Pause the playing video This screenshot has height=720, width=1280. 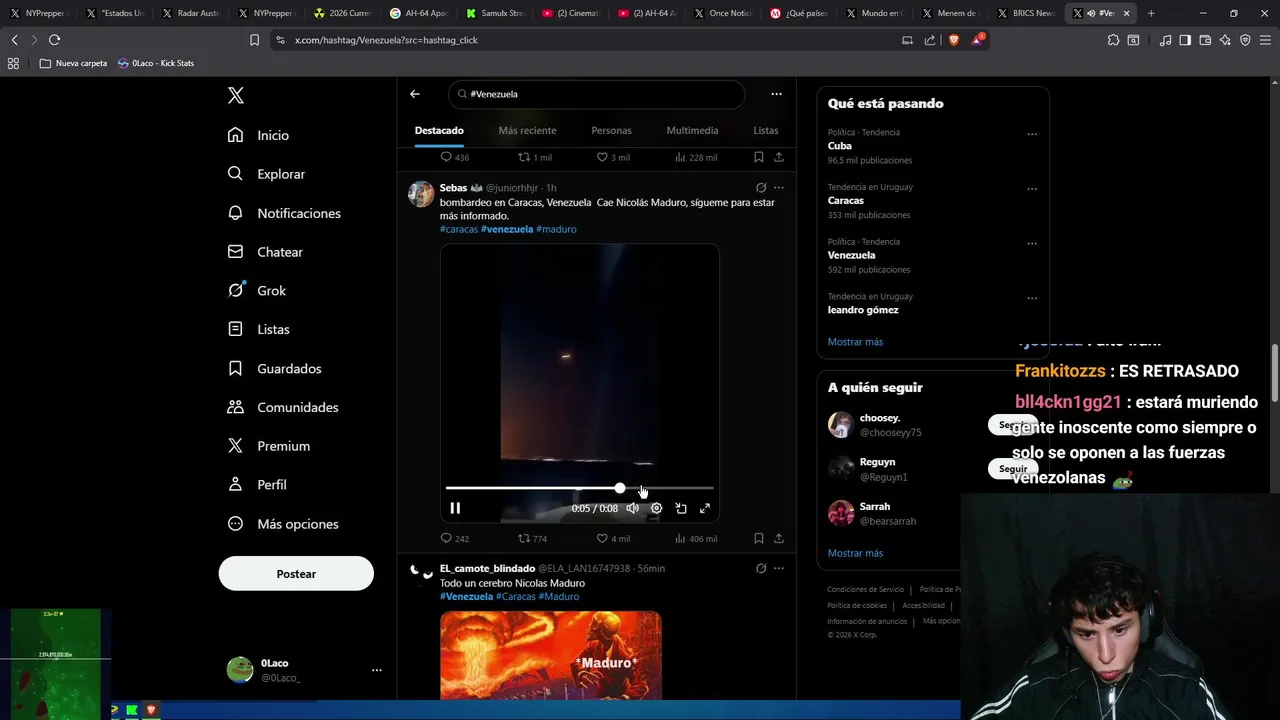(455, 508)
